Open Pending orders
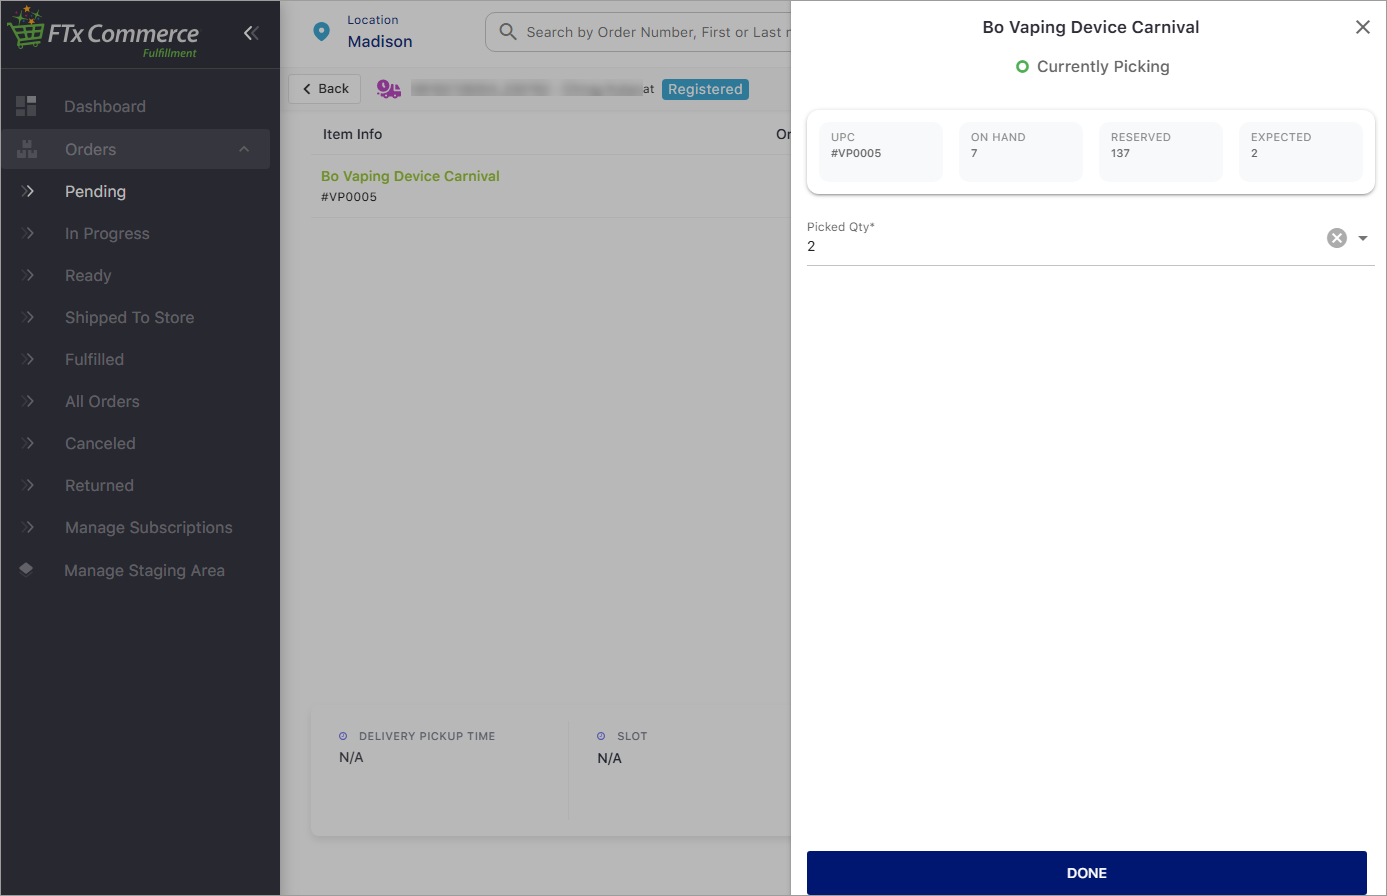The width and height of the screenshot is (1387, 896). click(x=95, y=191)
